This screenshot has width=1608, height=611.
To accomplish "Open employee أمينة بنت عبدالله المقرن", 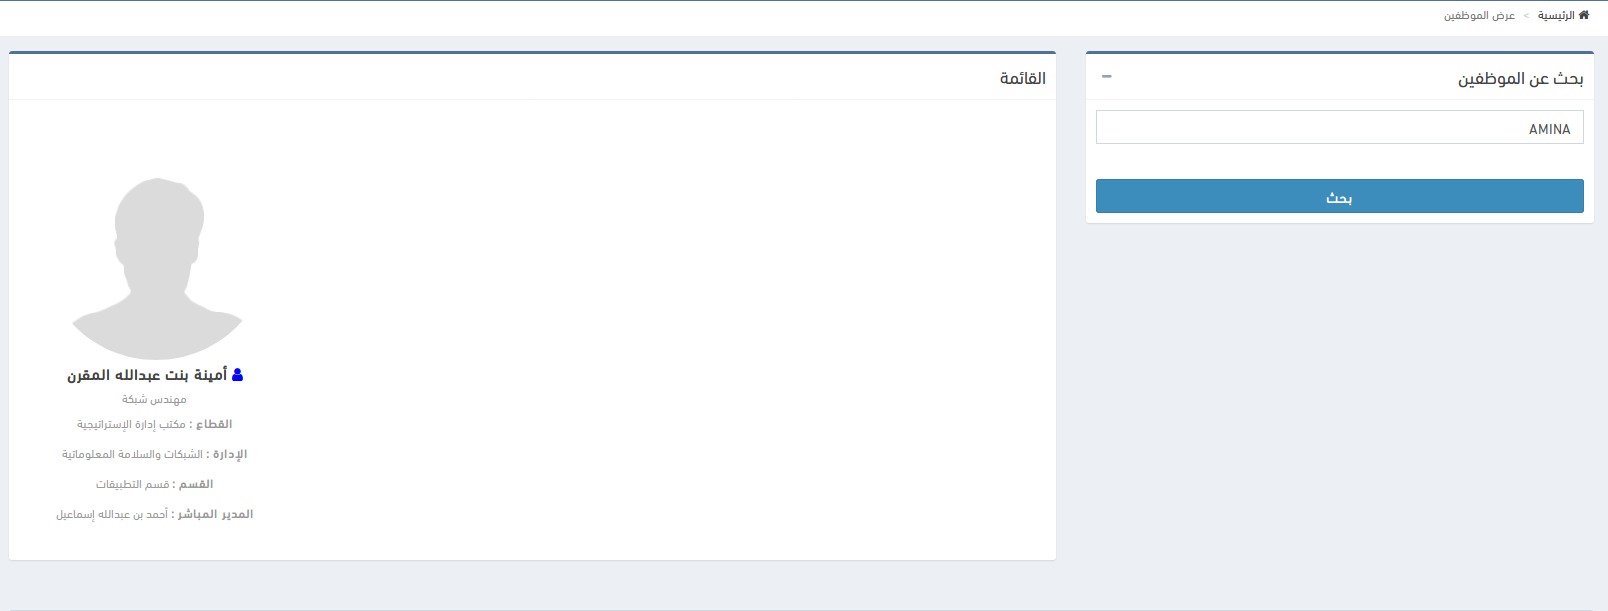I will [147, 375].
